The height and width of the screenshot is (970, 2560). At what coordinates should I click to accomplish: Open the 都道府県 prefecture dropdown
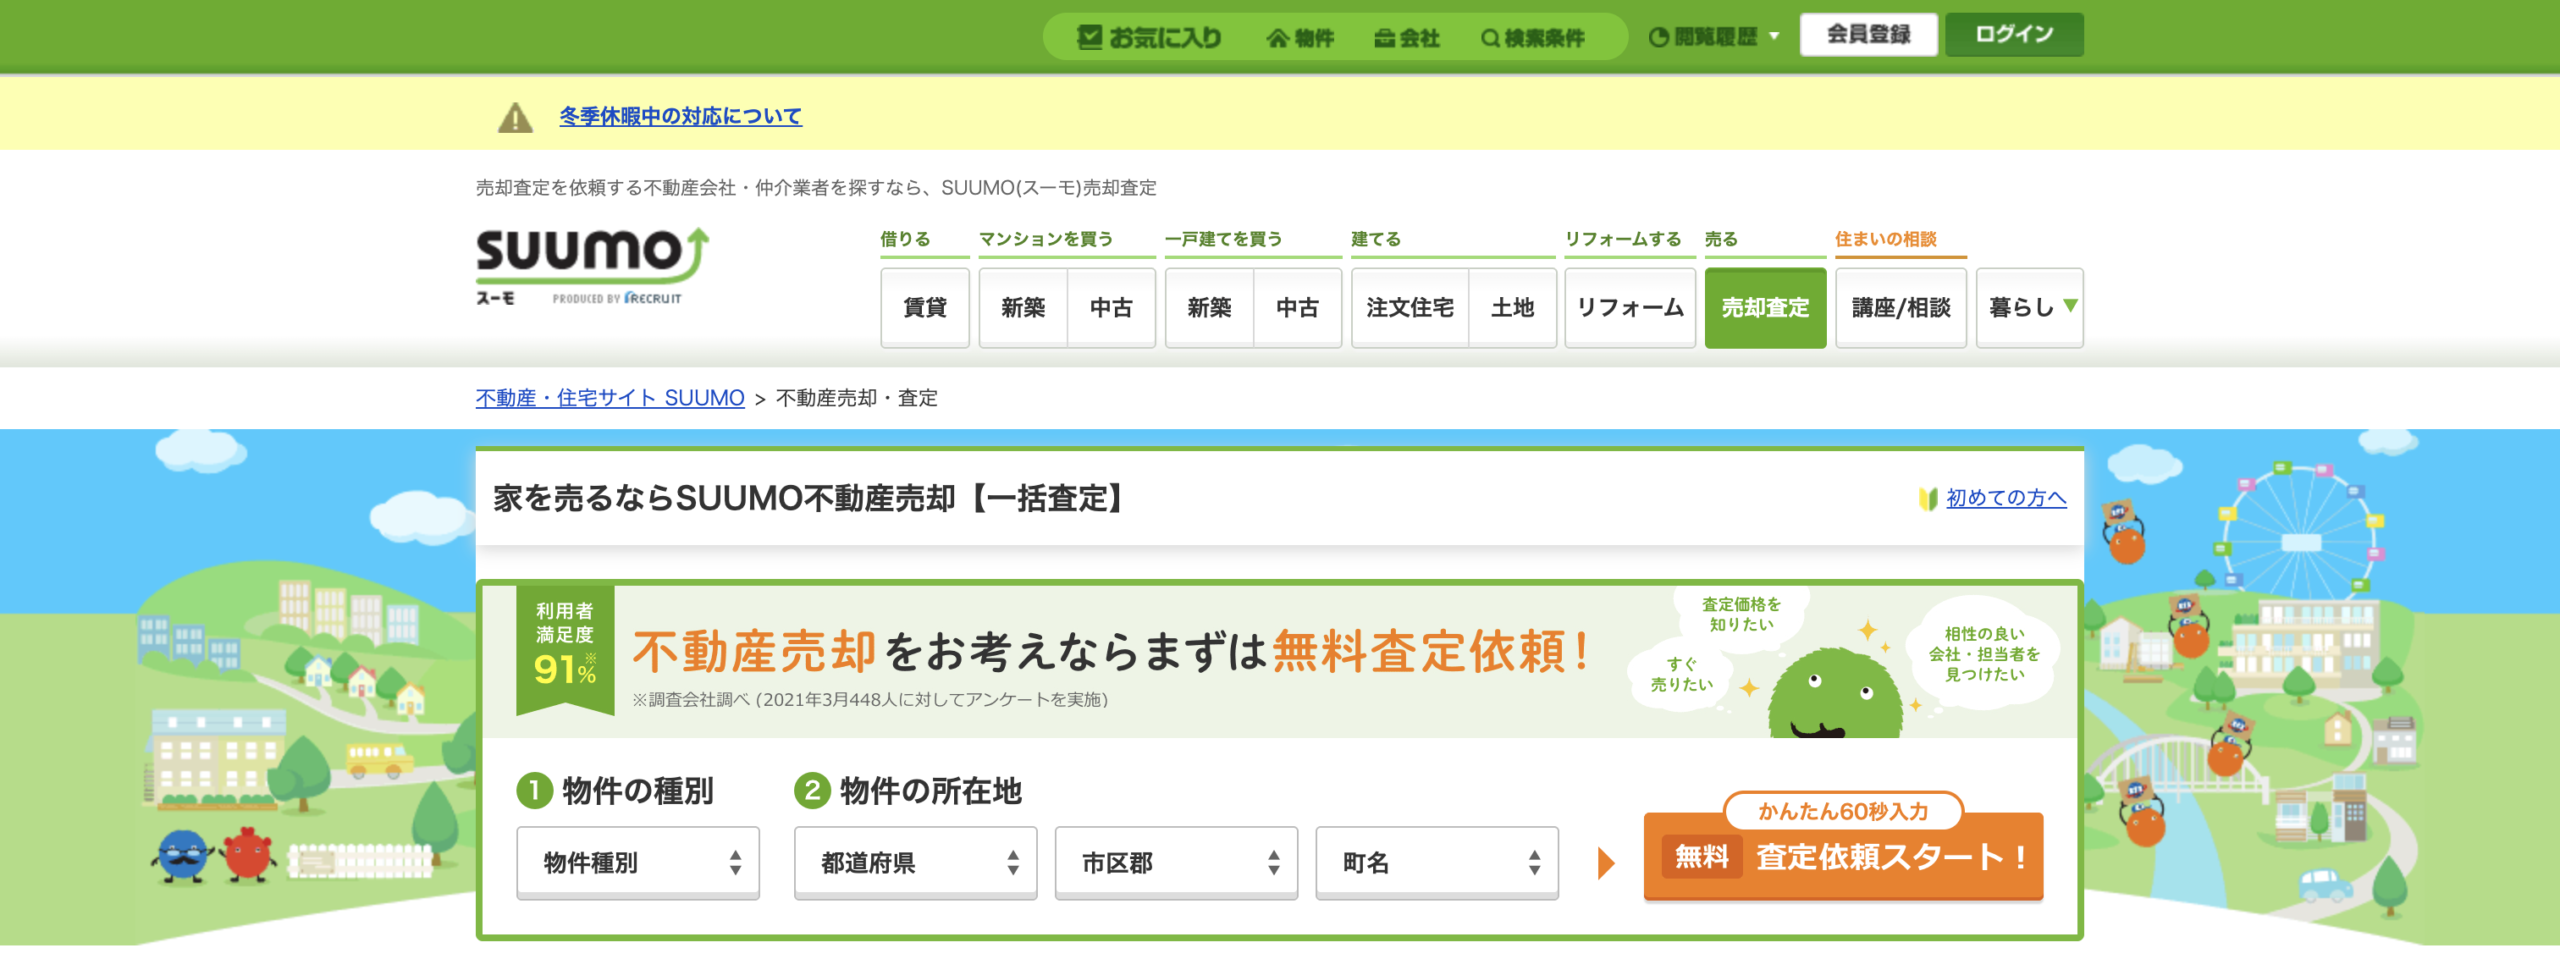(x=915, y=862)
